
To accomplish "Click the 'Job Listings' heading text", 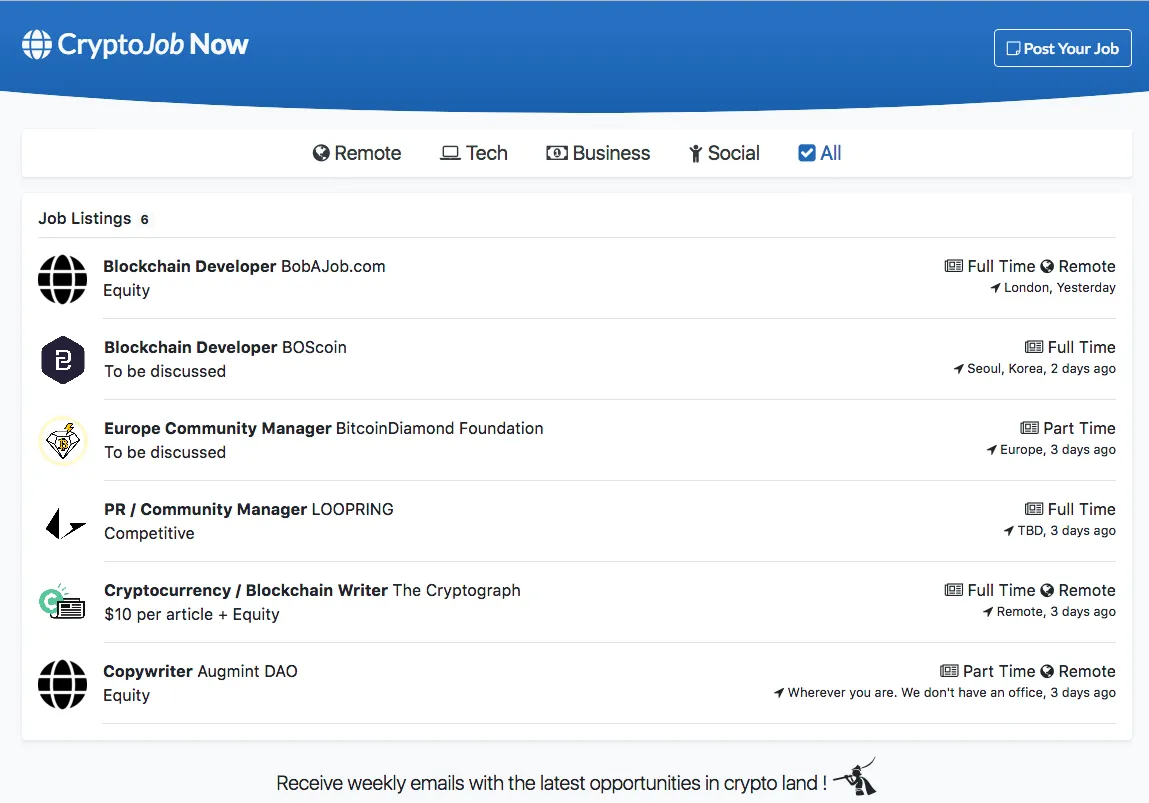I will click(85, 218).
